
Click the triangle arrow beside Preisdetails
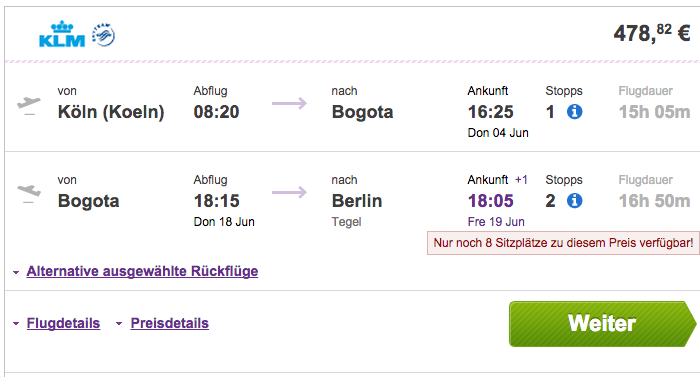pyautogui.click(x=119, y=323)
